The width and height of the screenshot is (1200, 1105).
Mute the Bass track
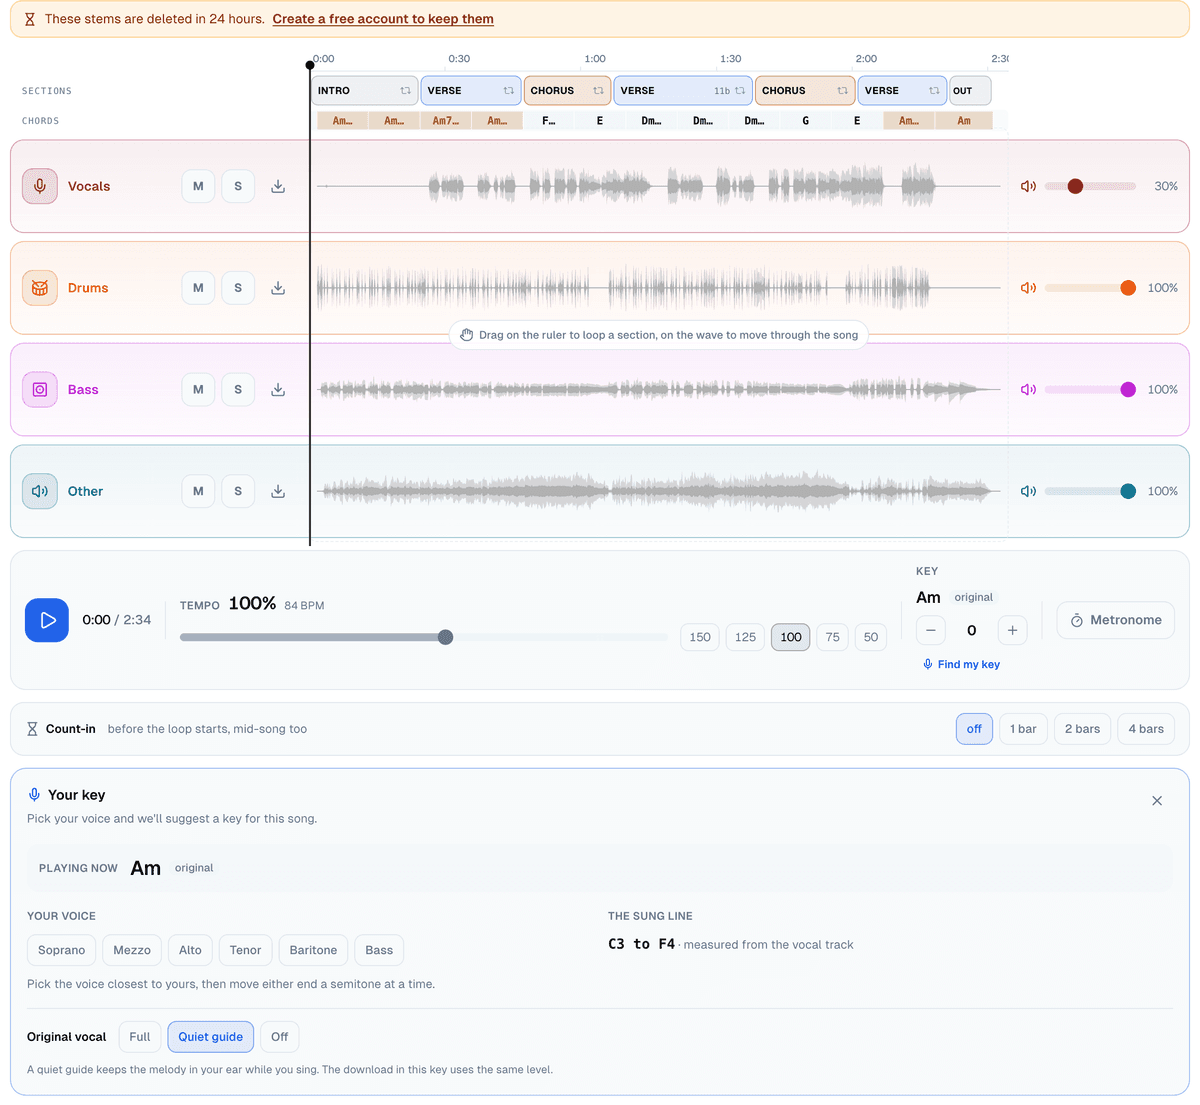(x=198, y=390)
